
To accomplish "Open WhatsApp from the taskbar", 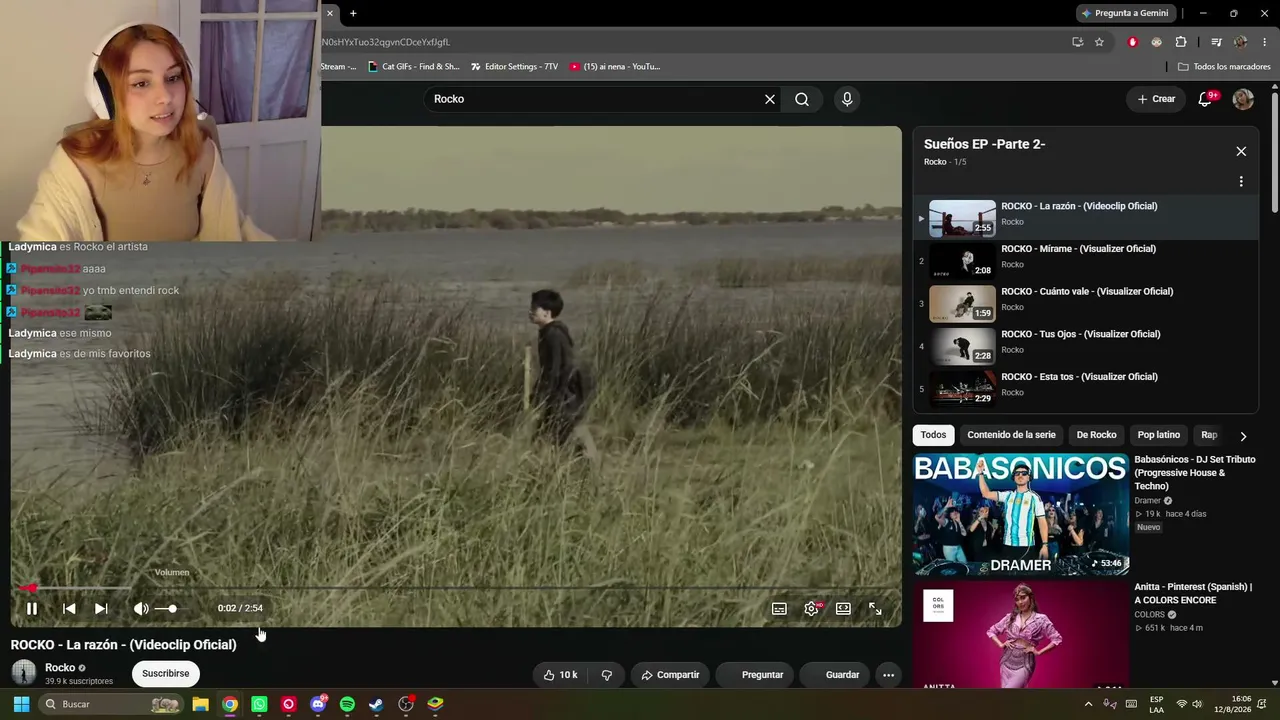I will click(259, 704).
